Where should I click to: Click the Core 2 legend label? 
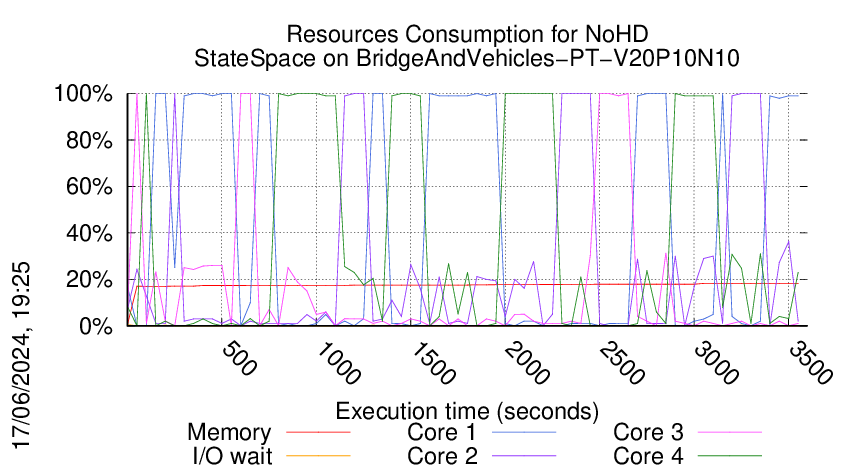pos(442,456)
